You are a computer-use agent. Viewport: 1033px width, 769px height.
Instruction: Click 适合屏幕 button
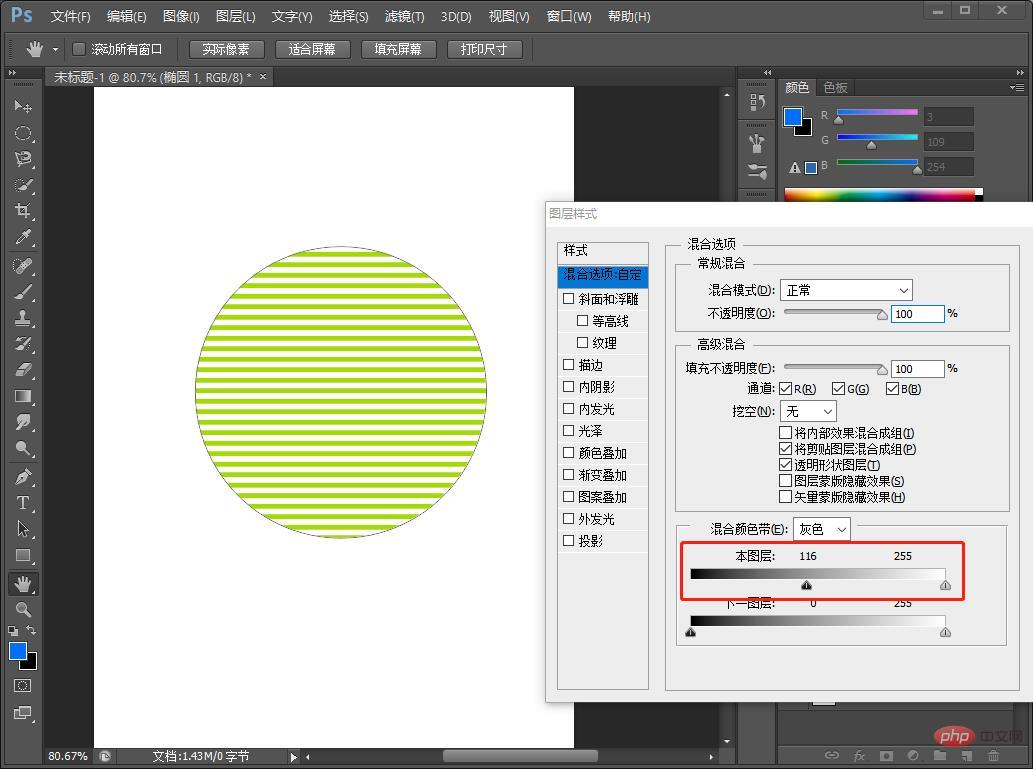coord(312,49)
